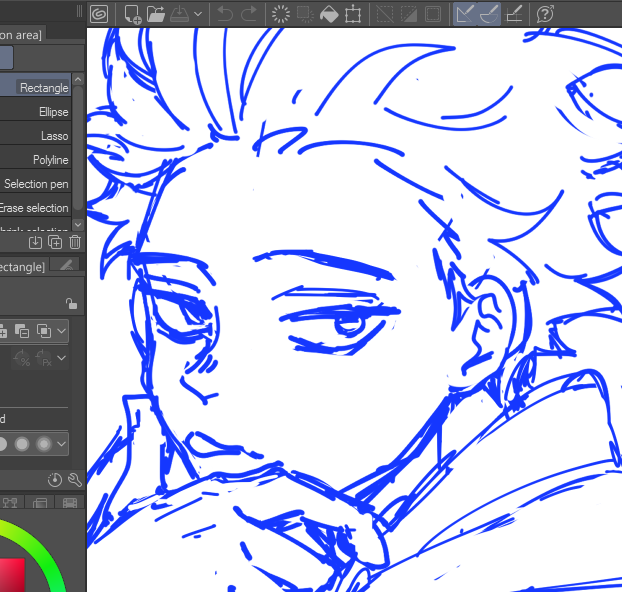Click the selected sub tool group button
This screenshot has width=622, height=592.
click(x=6, y=58)
